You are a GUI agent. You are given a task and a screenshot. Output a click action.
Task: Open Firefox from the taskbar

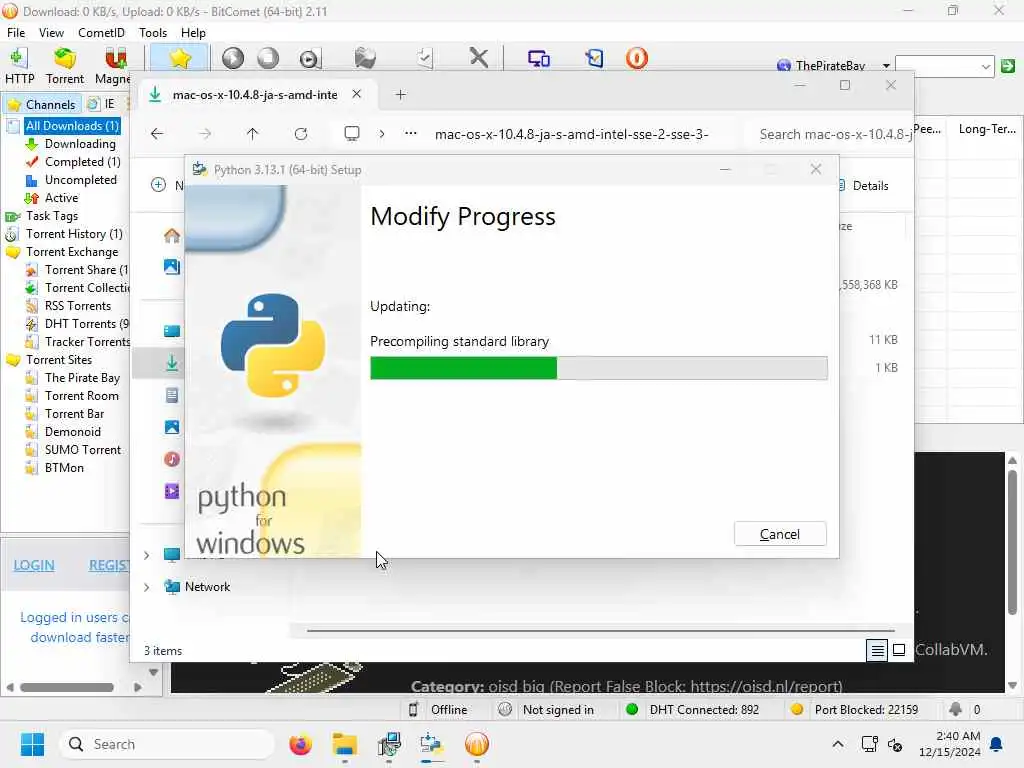pos(300,744)
